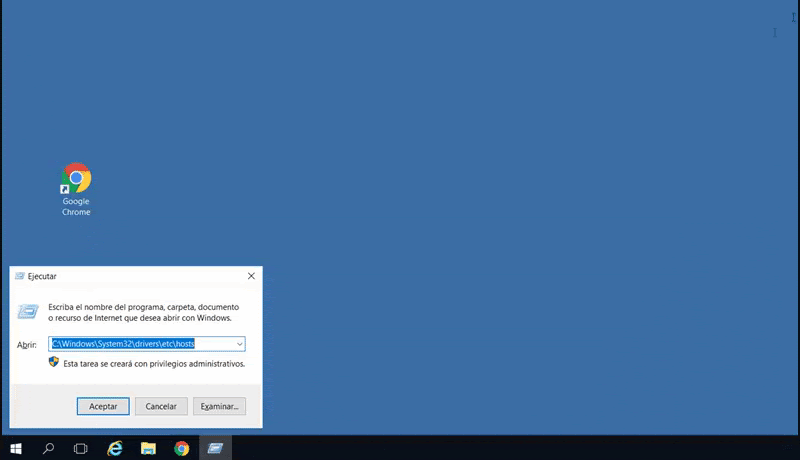Open File Explorer from the taskbar
The image size is (800, 460).
[x=148, y=448]
